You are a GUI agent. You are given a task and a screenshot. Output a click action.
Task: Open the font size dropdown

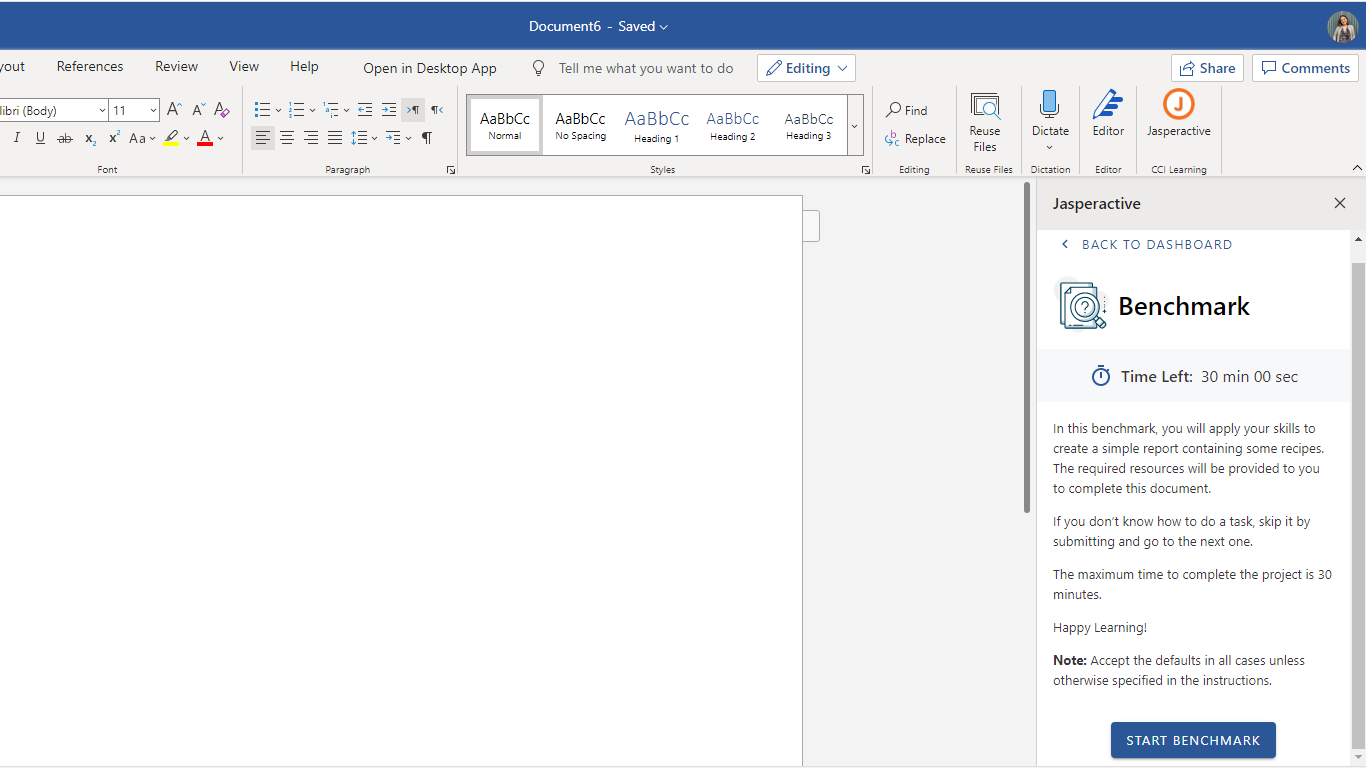coord(153,110)
